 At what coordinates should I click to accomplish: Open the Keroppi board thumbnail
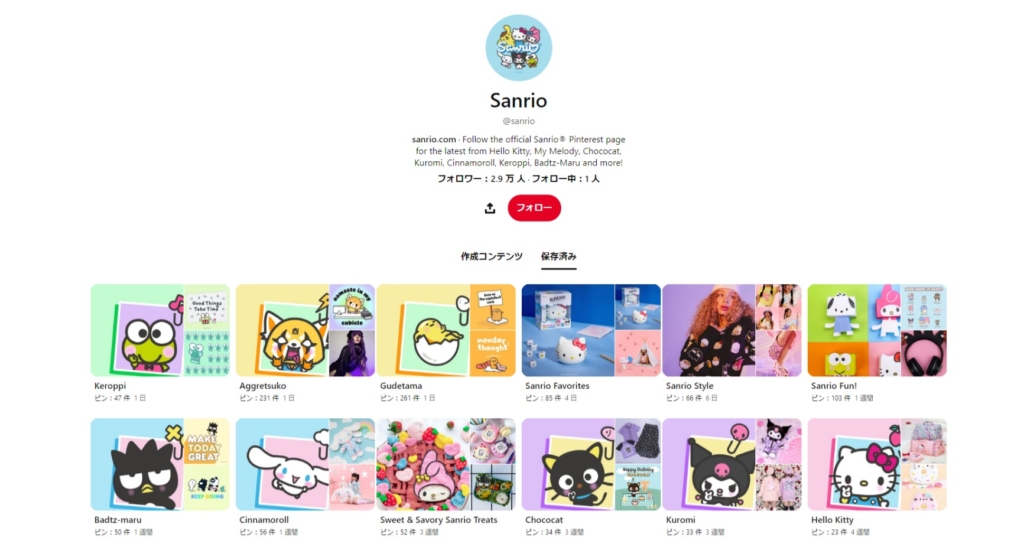click(160, 330)
